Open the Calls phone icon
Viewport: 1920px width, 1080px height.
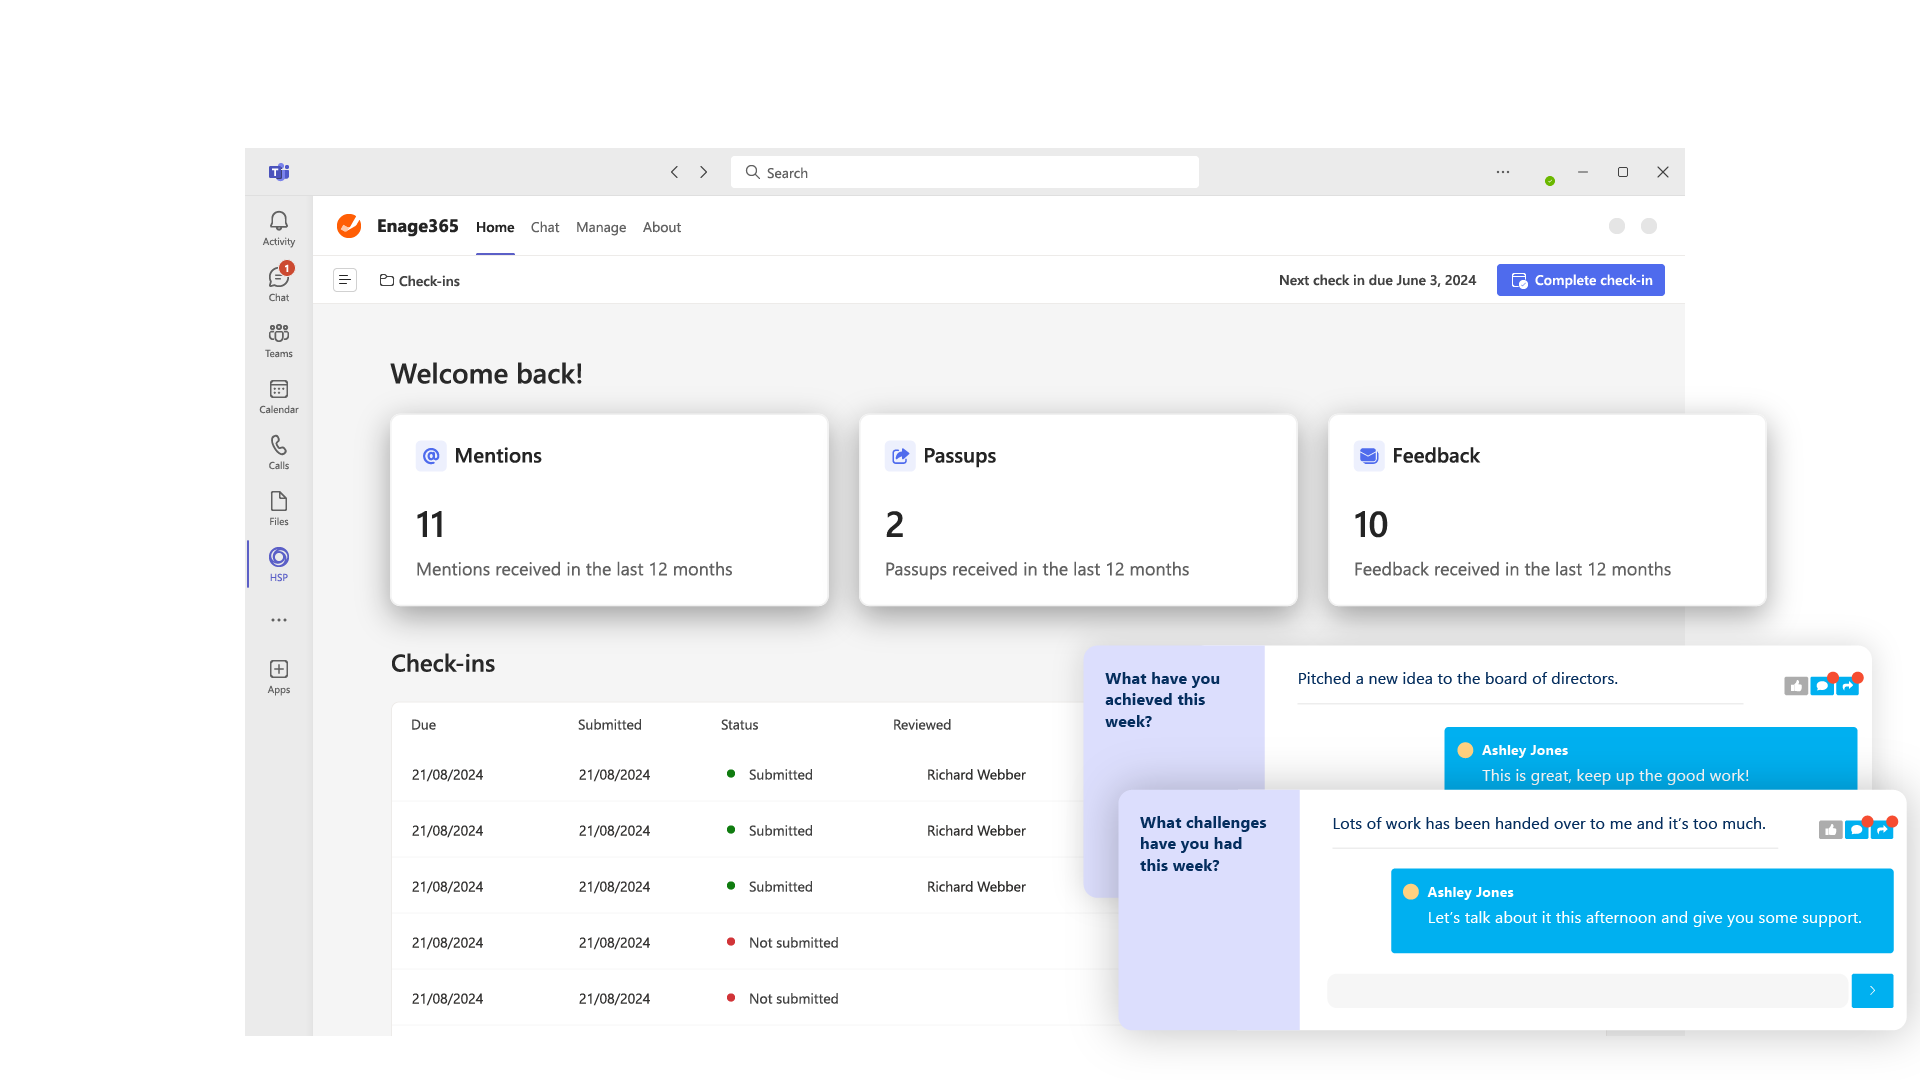point(278,451)
